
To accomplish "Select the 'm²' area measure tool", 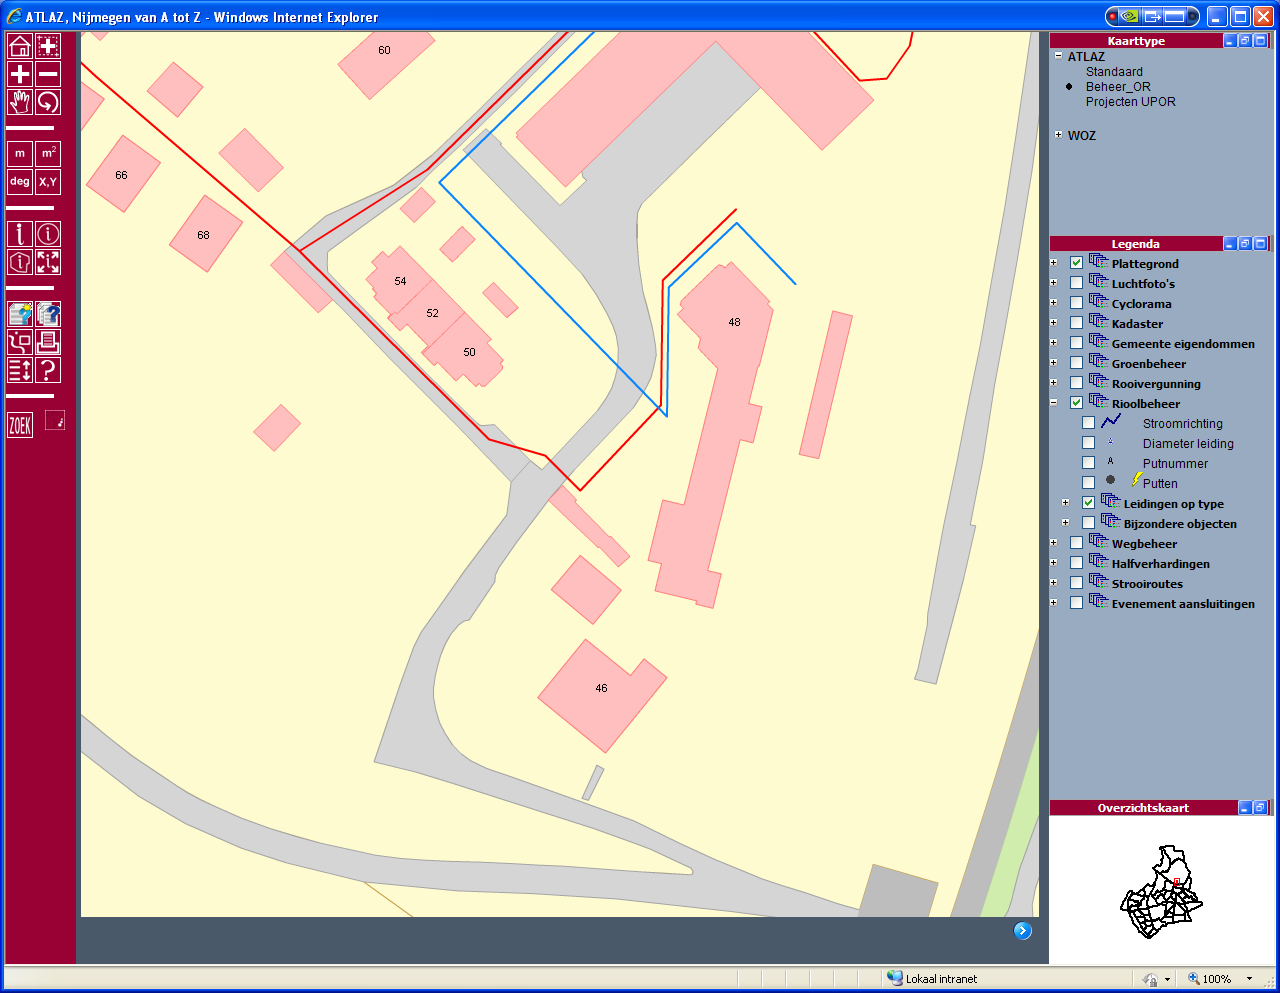I will [x=48, y=153].
